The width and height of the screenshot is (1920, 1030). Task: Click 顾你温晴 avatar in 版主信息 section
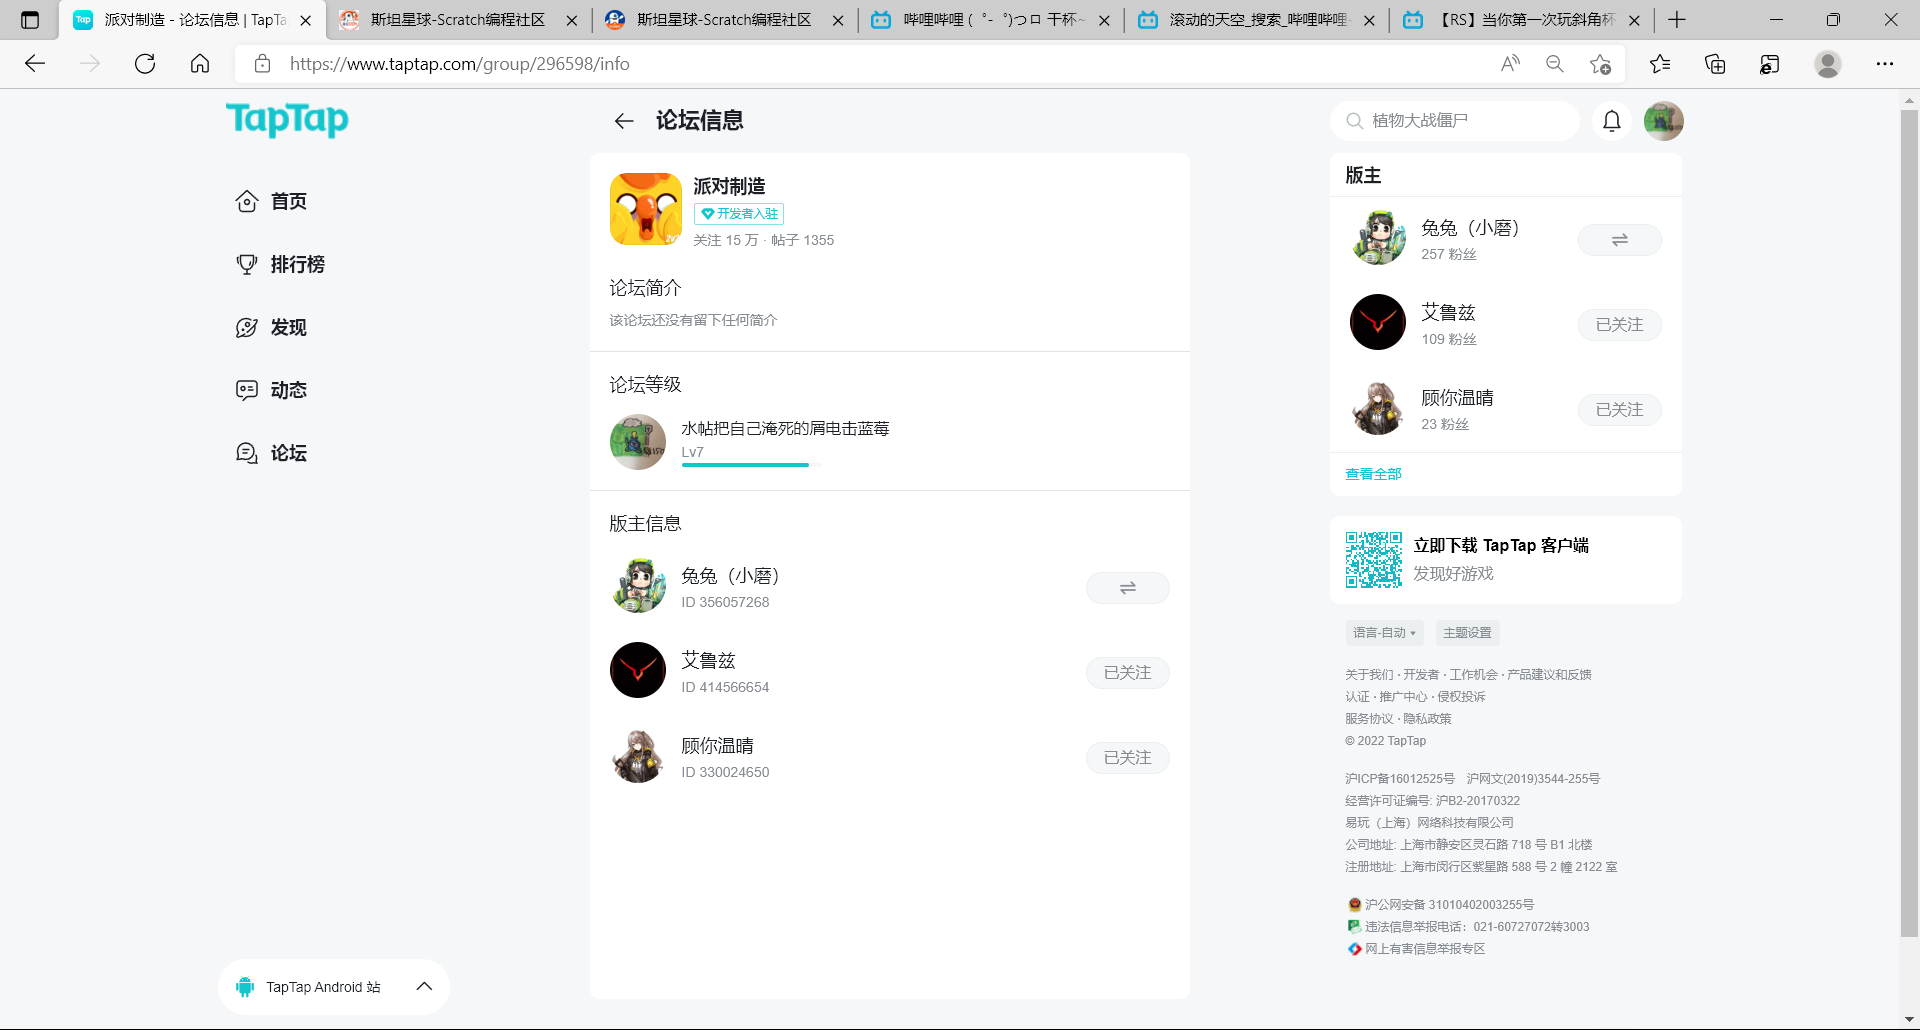coord(638,755)
